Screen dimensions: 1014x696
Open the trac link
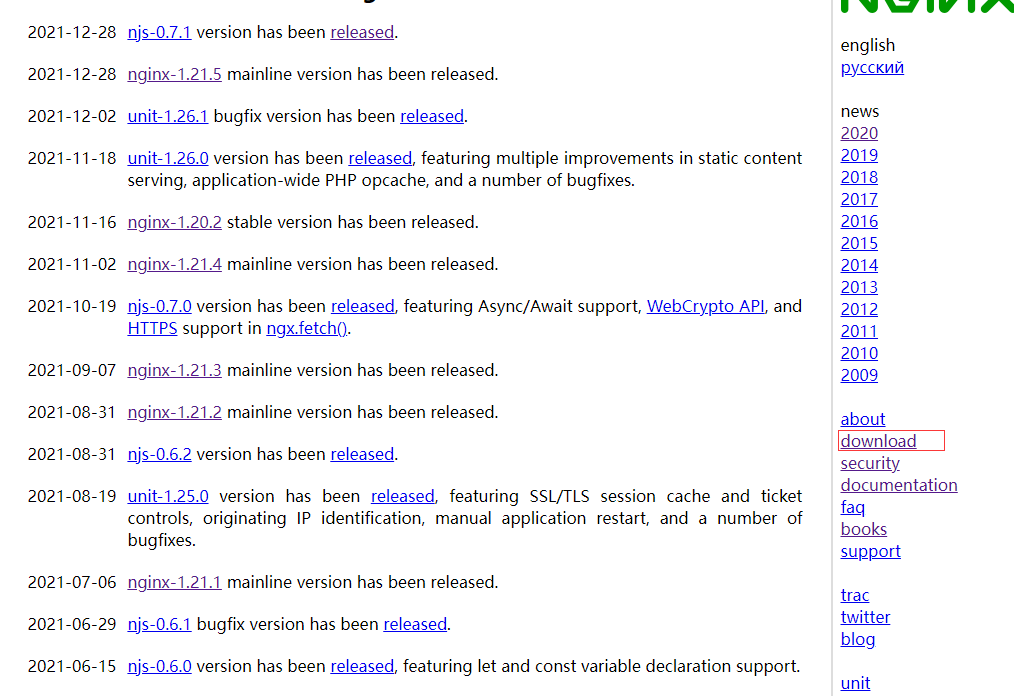[854, 596]
